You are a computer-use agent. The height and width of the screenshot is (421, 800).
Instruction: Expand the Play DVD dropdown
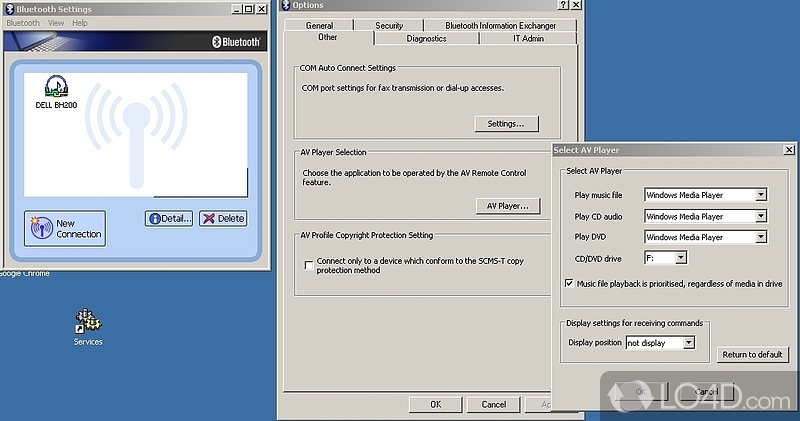pyautogui.click(x=761, y=237)
